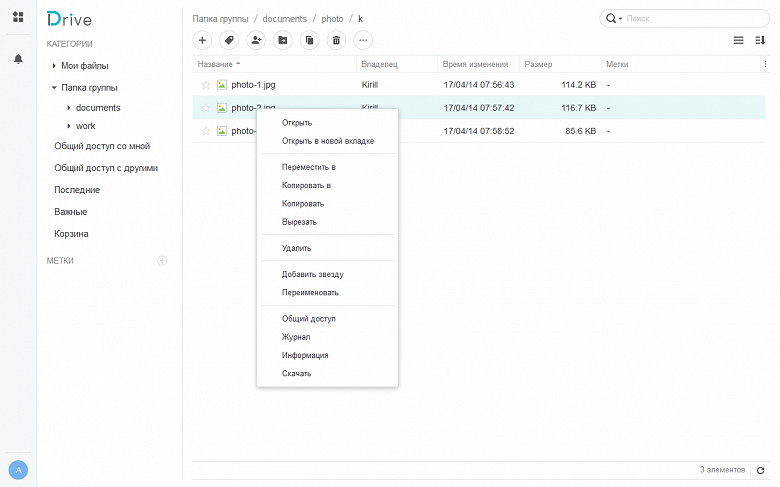Click the user avatar A icon
The width and height of the screenshot is (780, 487).
(x=18, y=470)
